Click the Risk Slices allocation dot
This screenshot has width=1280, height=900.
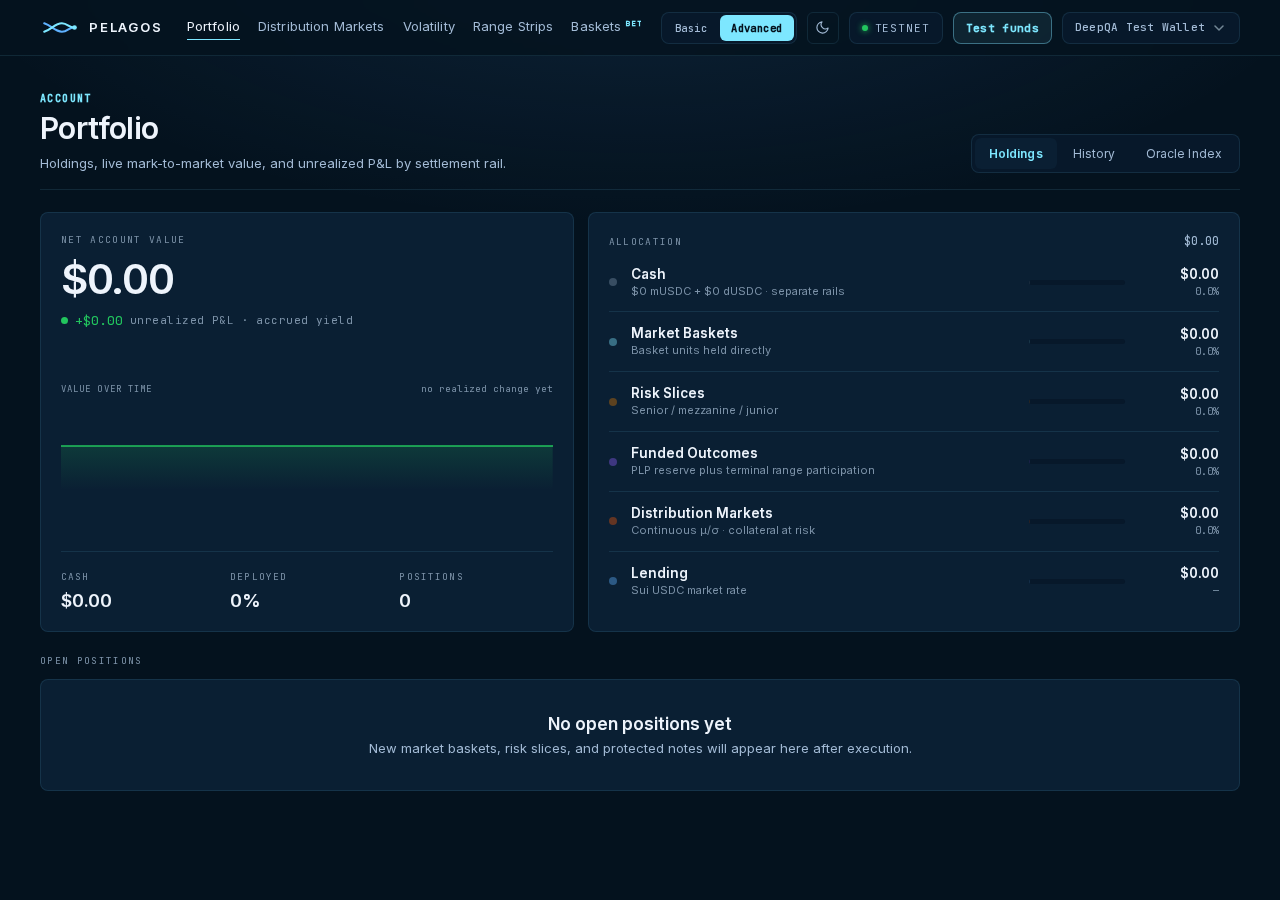pos(613,402)
